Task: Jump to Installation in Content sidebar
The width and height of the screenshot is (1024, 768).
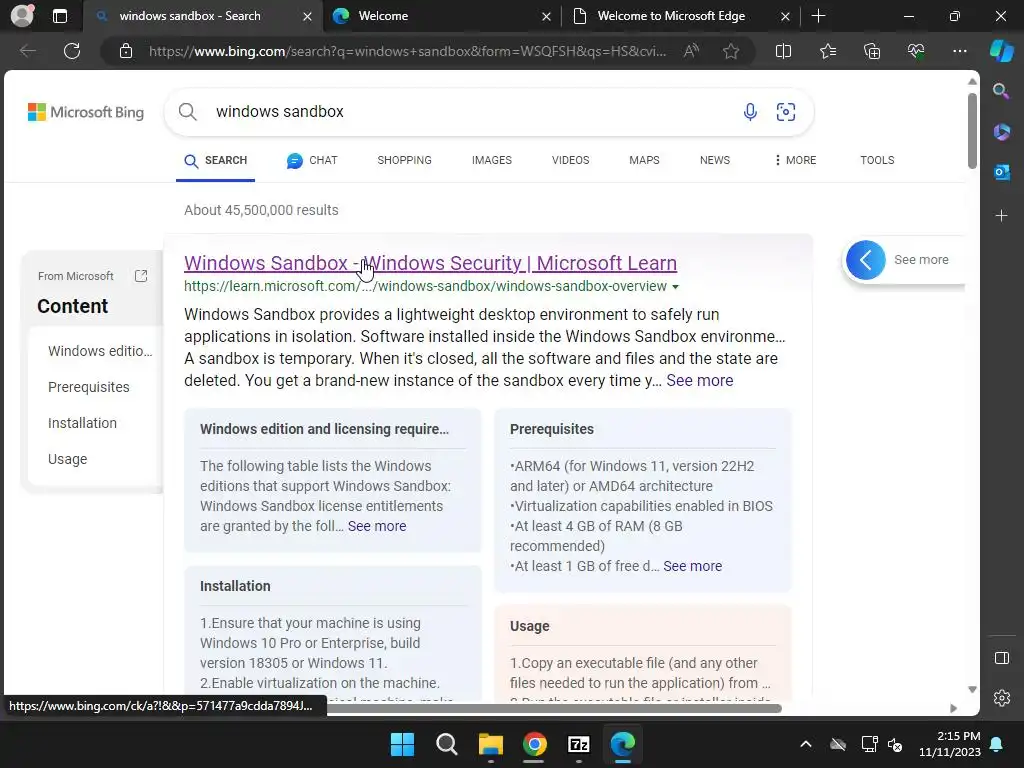Action: [x=82, y=423]
